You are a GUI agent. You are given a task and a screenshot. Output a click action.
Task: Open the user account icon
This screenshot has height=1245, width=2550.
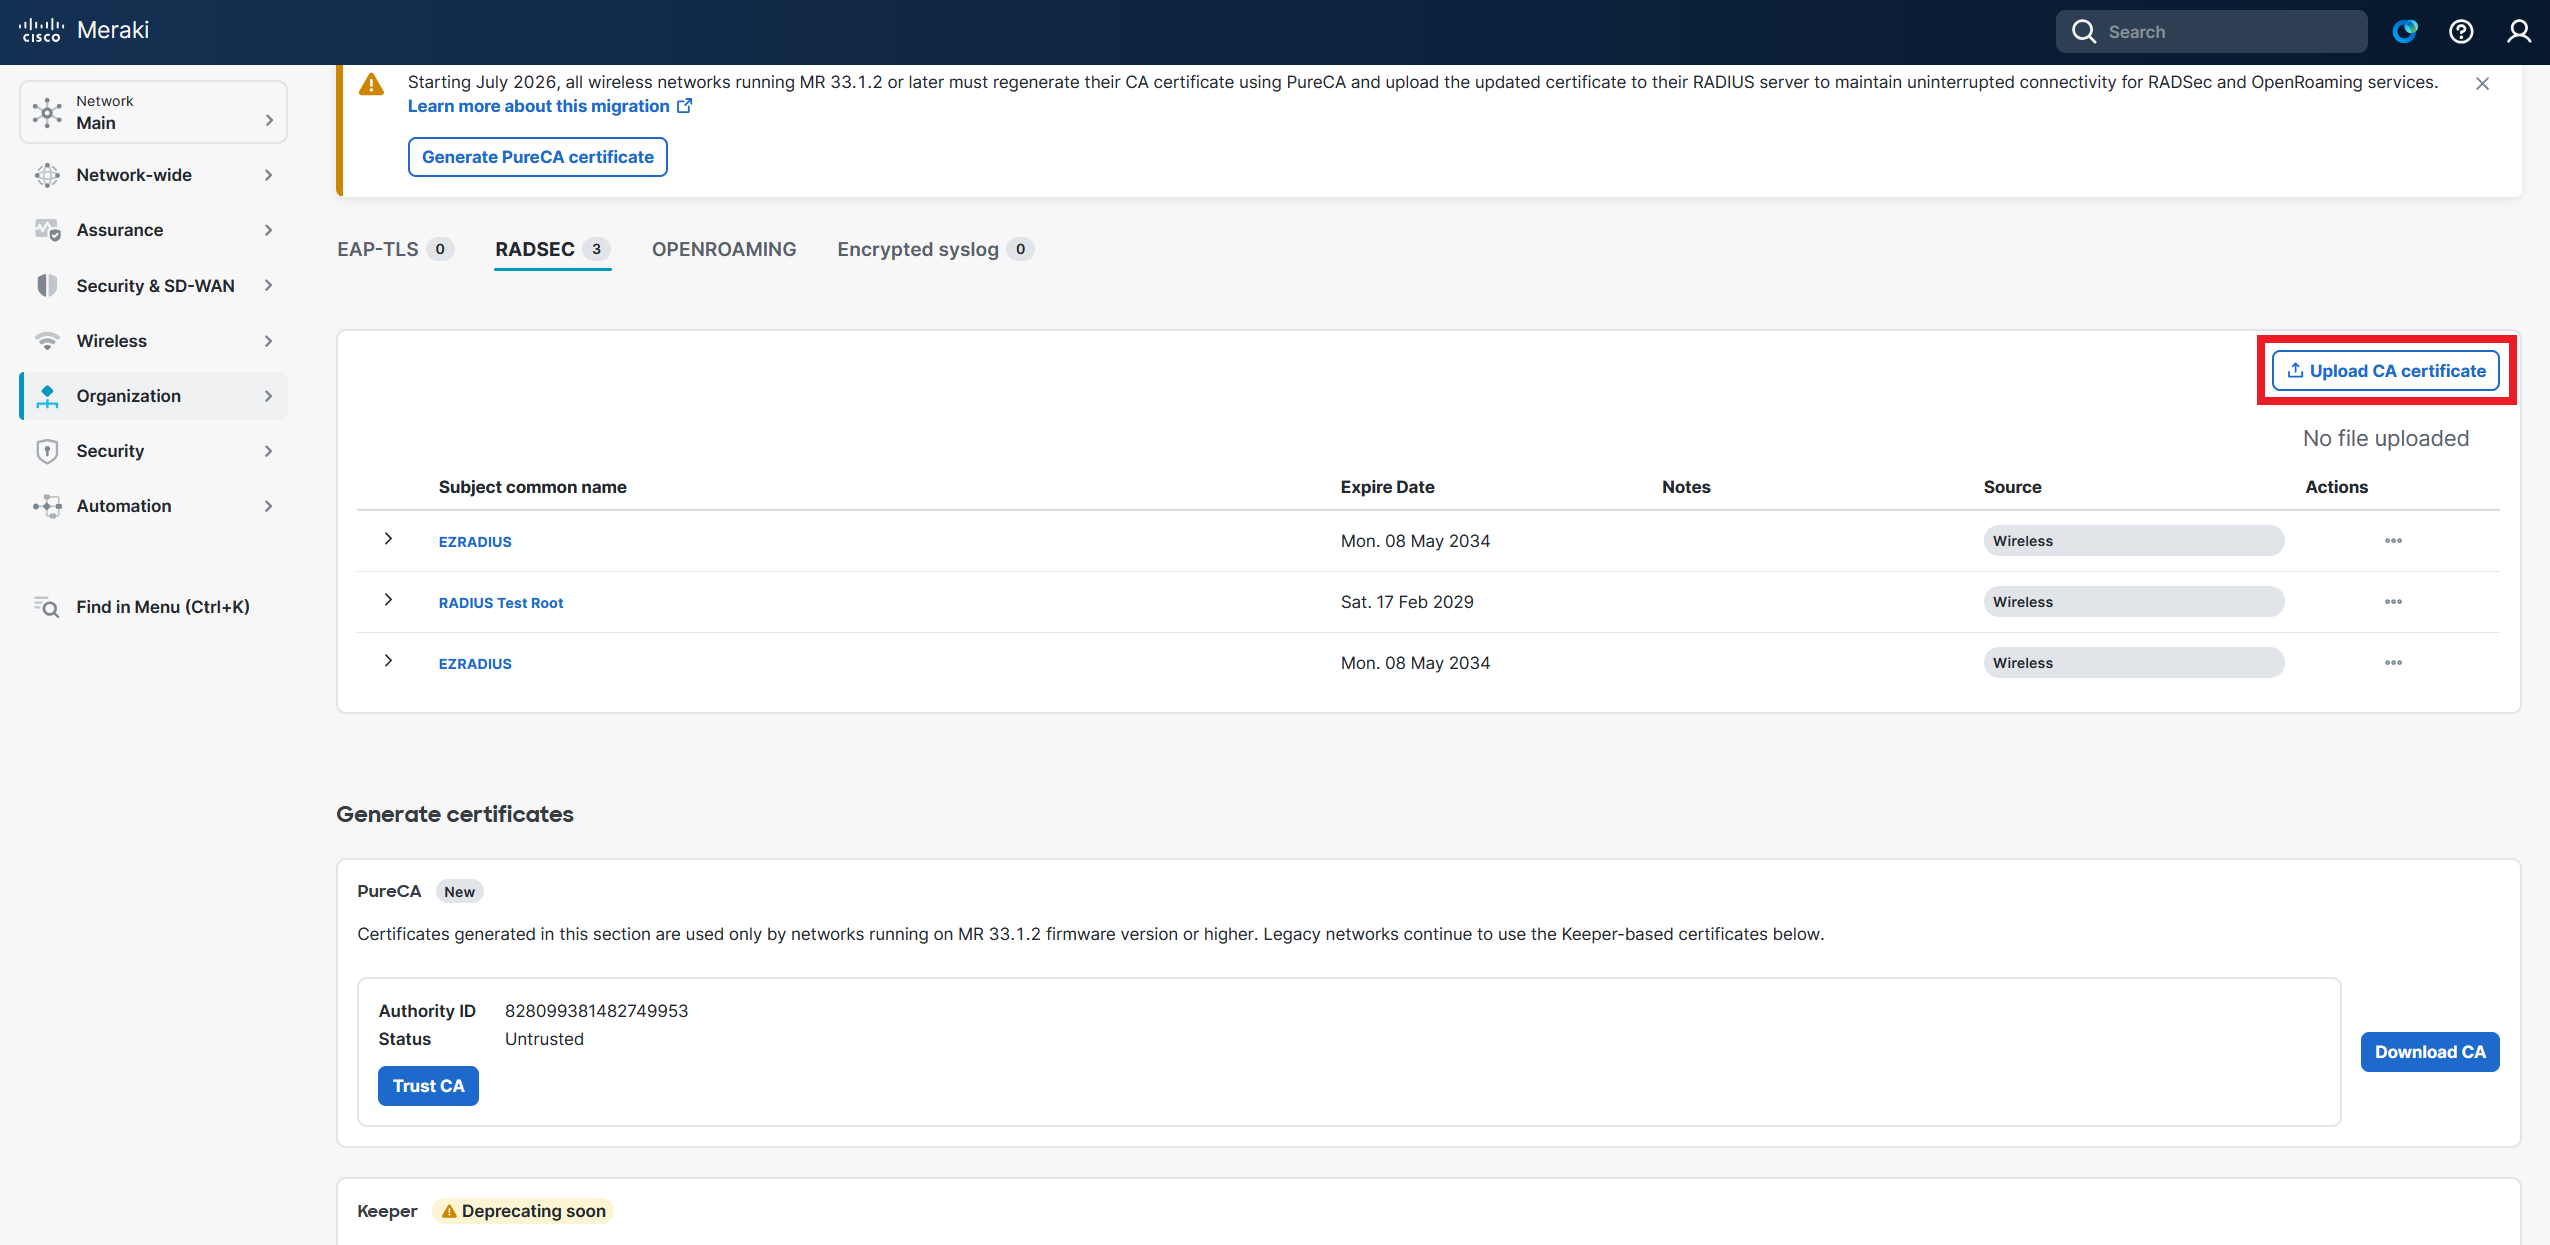coord(2519,32)
